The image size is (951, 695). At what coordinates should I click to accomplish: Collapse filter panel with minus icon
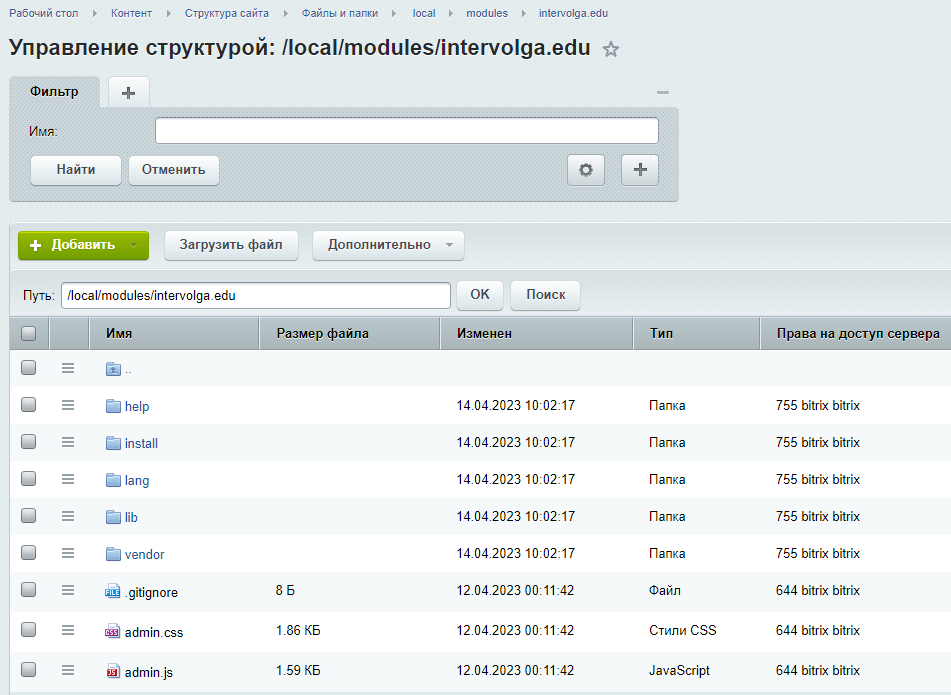point(662,92)
